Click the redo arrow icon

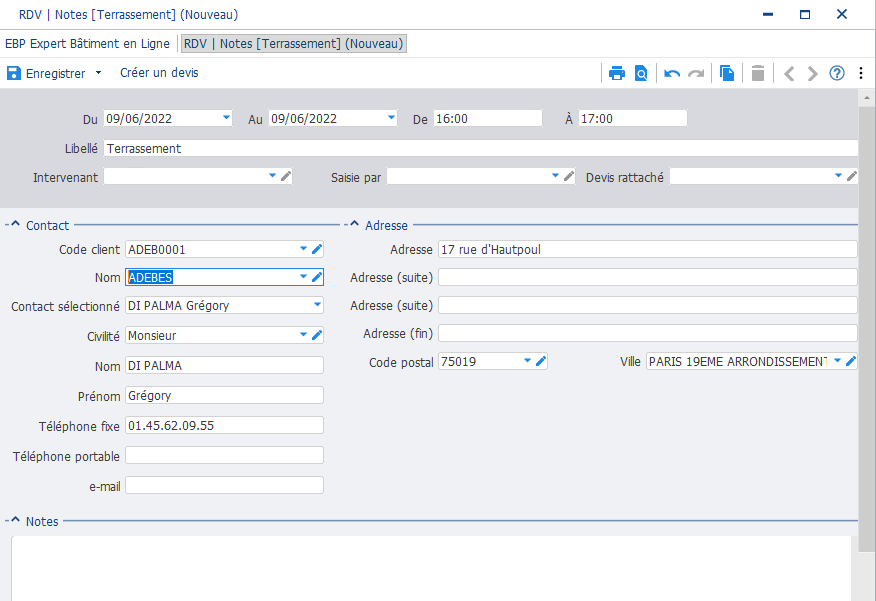click(696, 73)
